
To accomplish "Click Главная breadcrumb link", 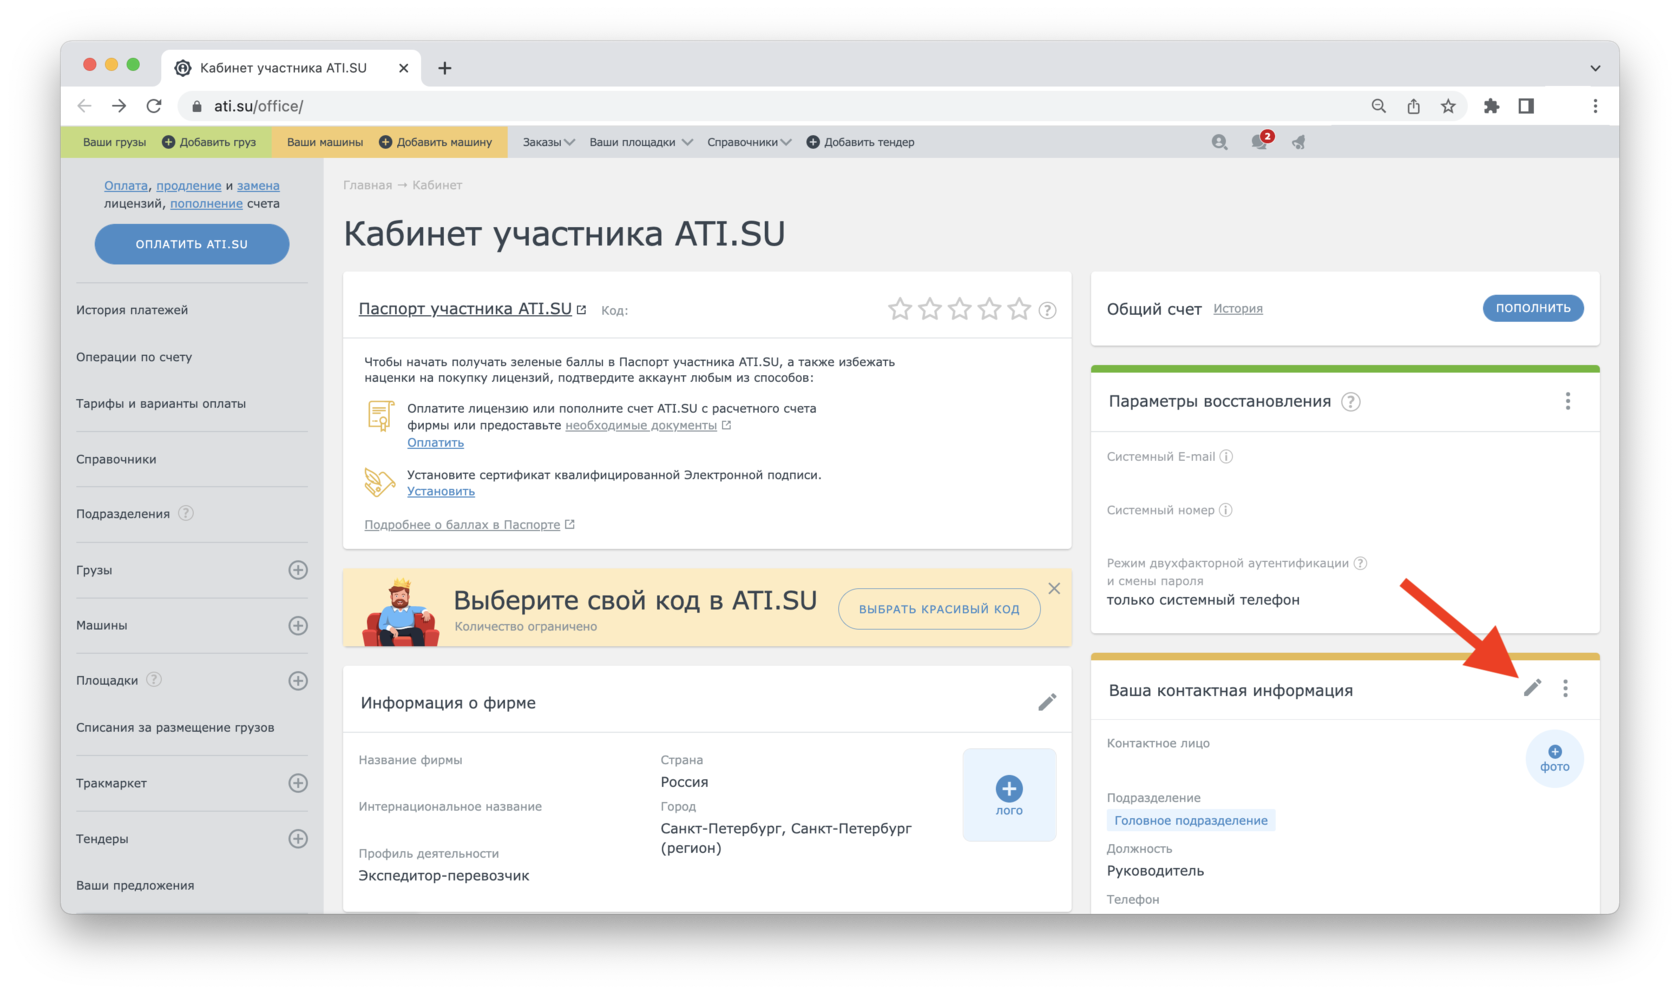I will tap(367, 185).
